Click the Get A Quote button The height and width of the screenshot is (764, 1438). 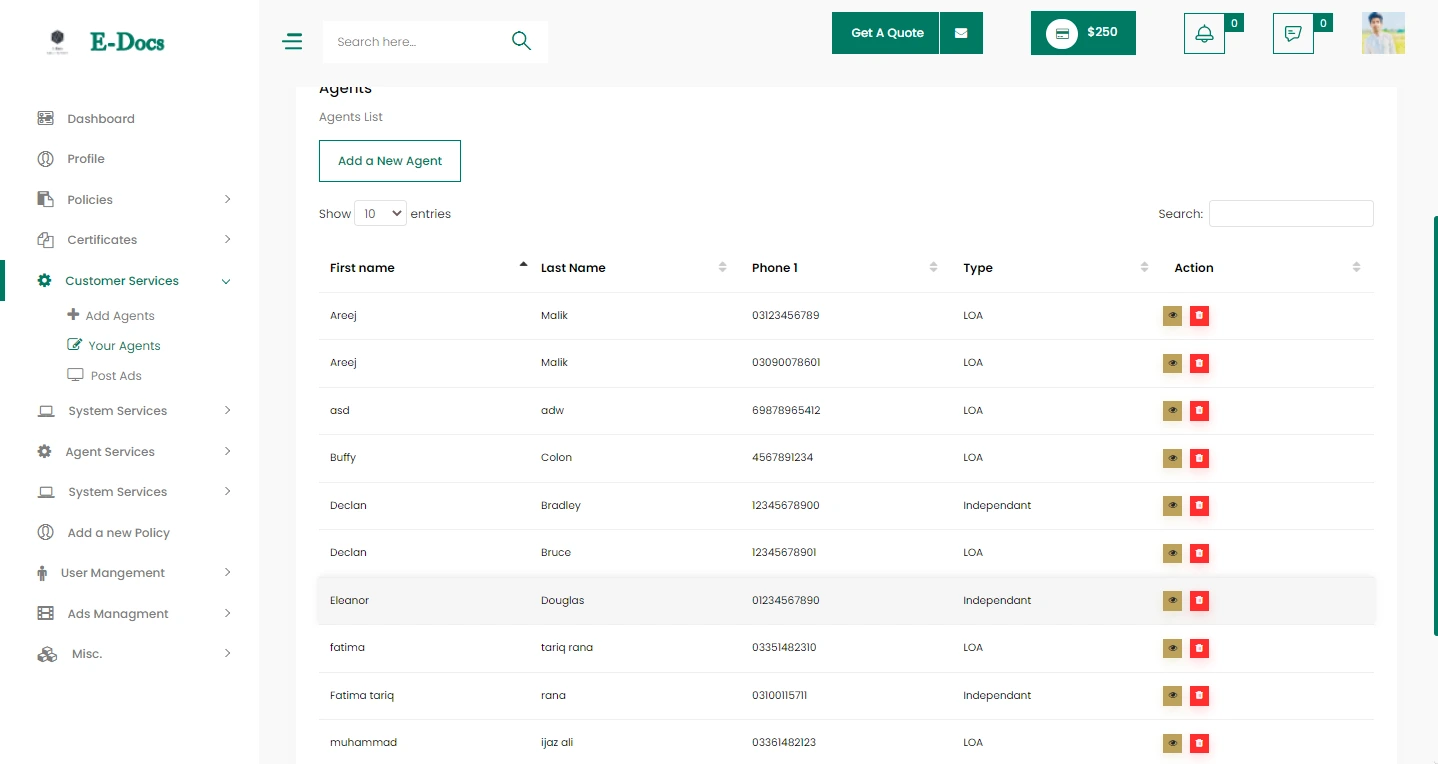pyautogui.click(x=886, y=33)
